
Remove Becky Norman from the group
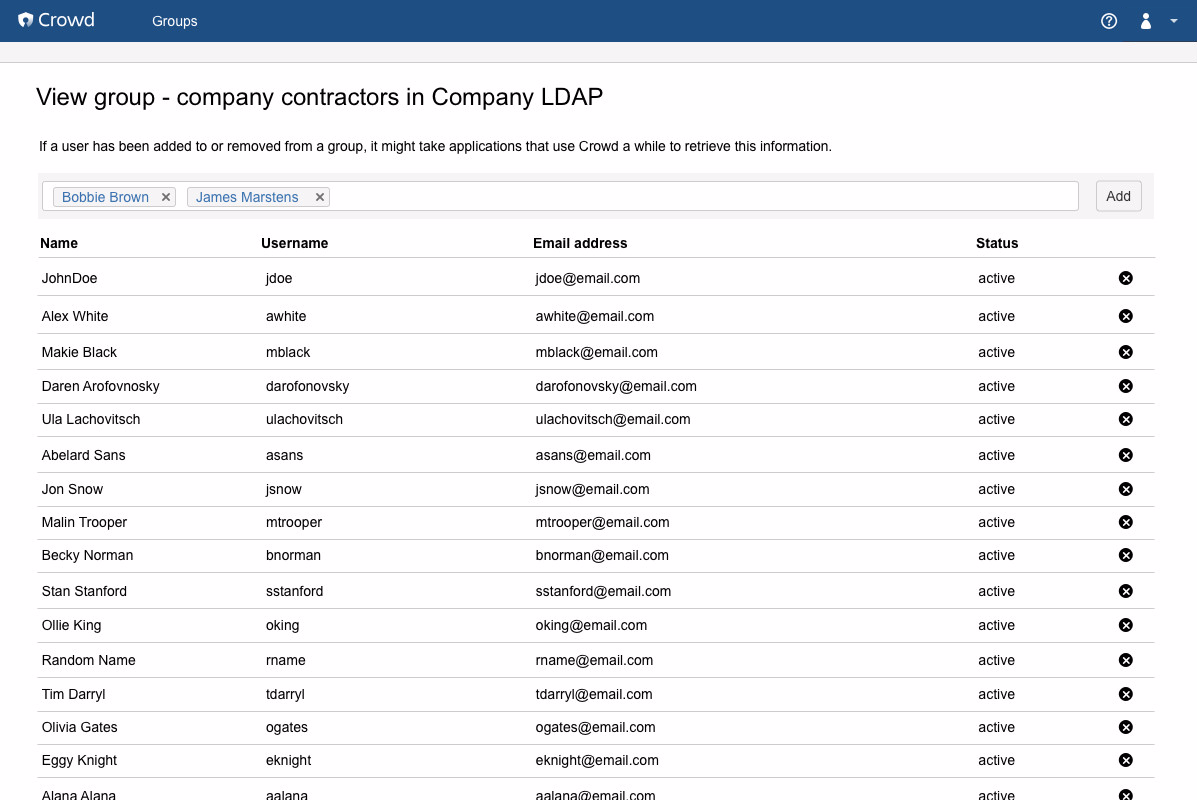1125,555
